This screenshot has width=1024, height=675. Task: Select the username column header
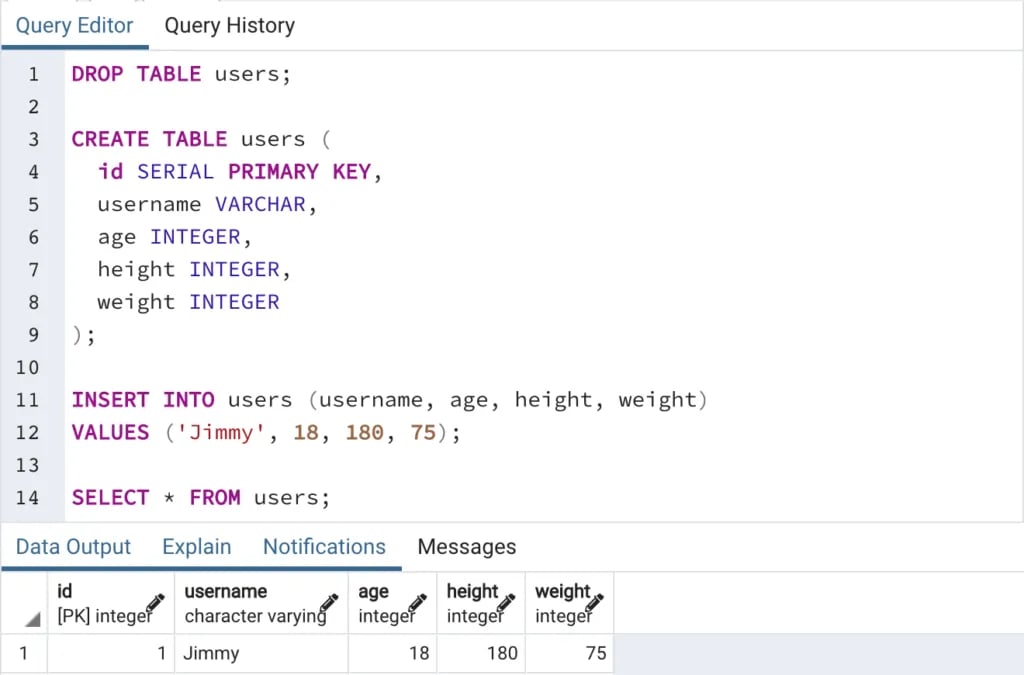[x=261, y=603]
